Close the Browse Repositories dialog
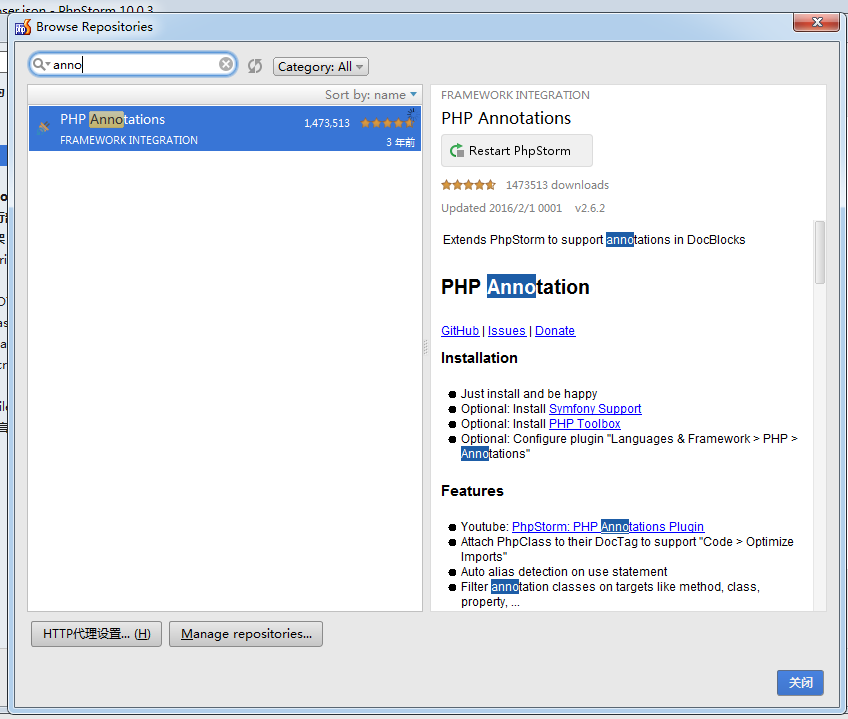This screenshot has height=719, width=848. [816, 22]
